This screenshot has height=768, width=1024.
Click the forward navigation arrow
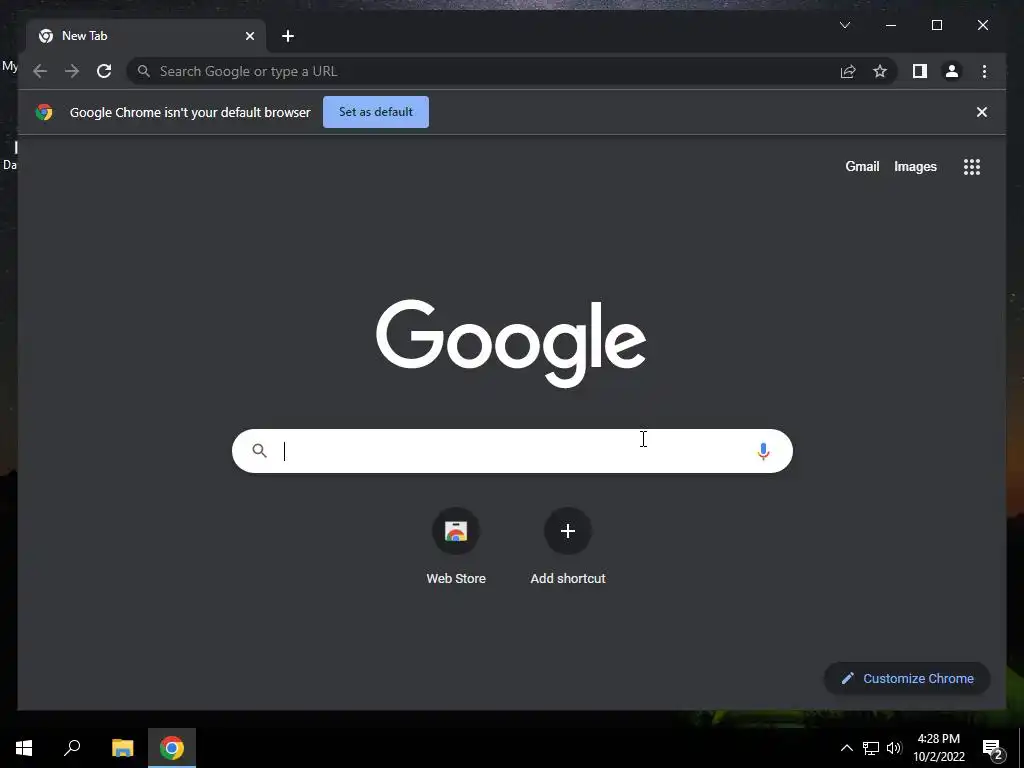tap(72, 71)
